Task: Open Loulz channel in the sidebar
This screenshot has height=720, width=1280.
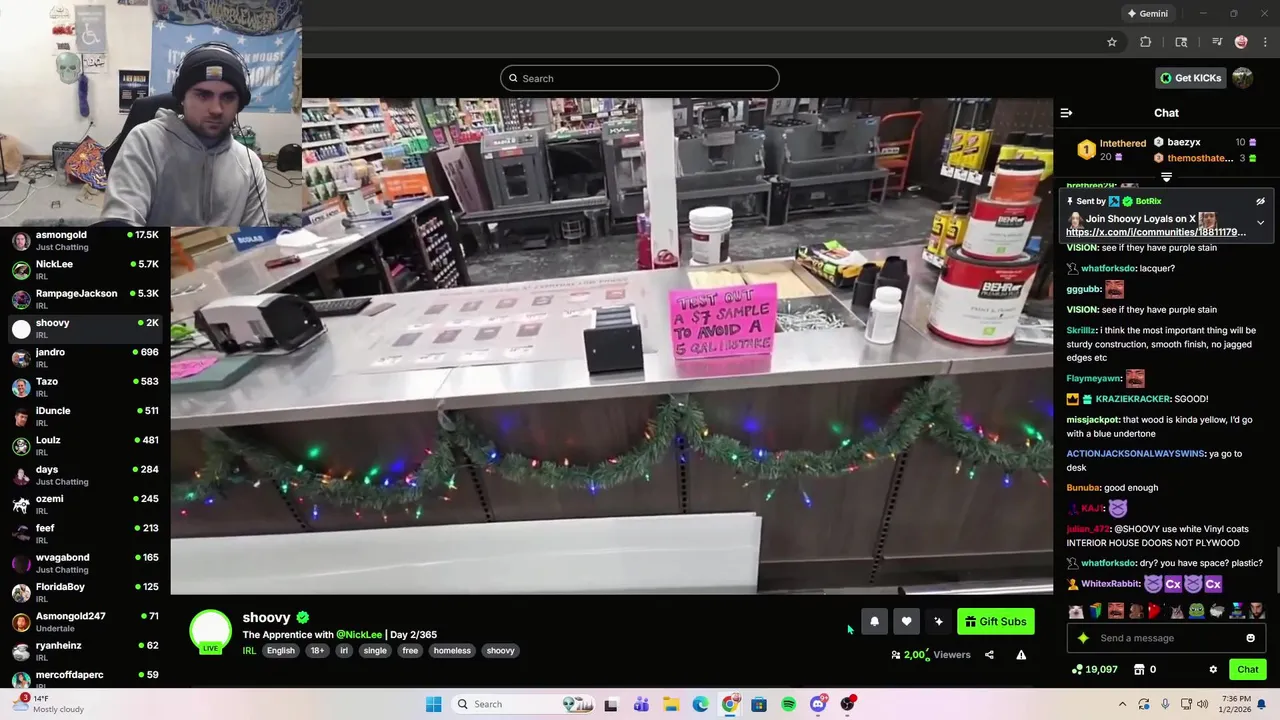Action: (x=85, y=446)
